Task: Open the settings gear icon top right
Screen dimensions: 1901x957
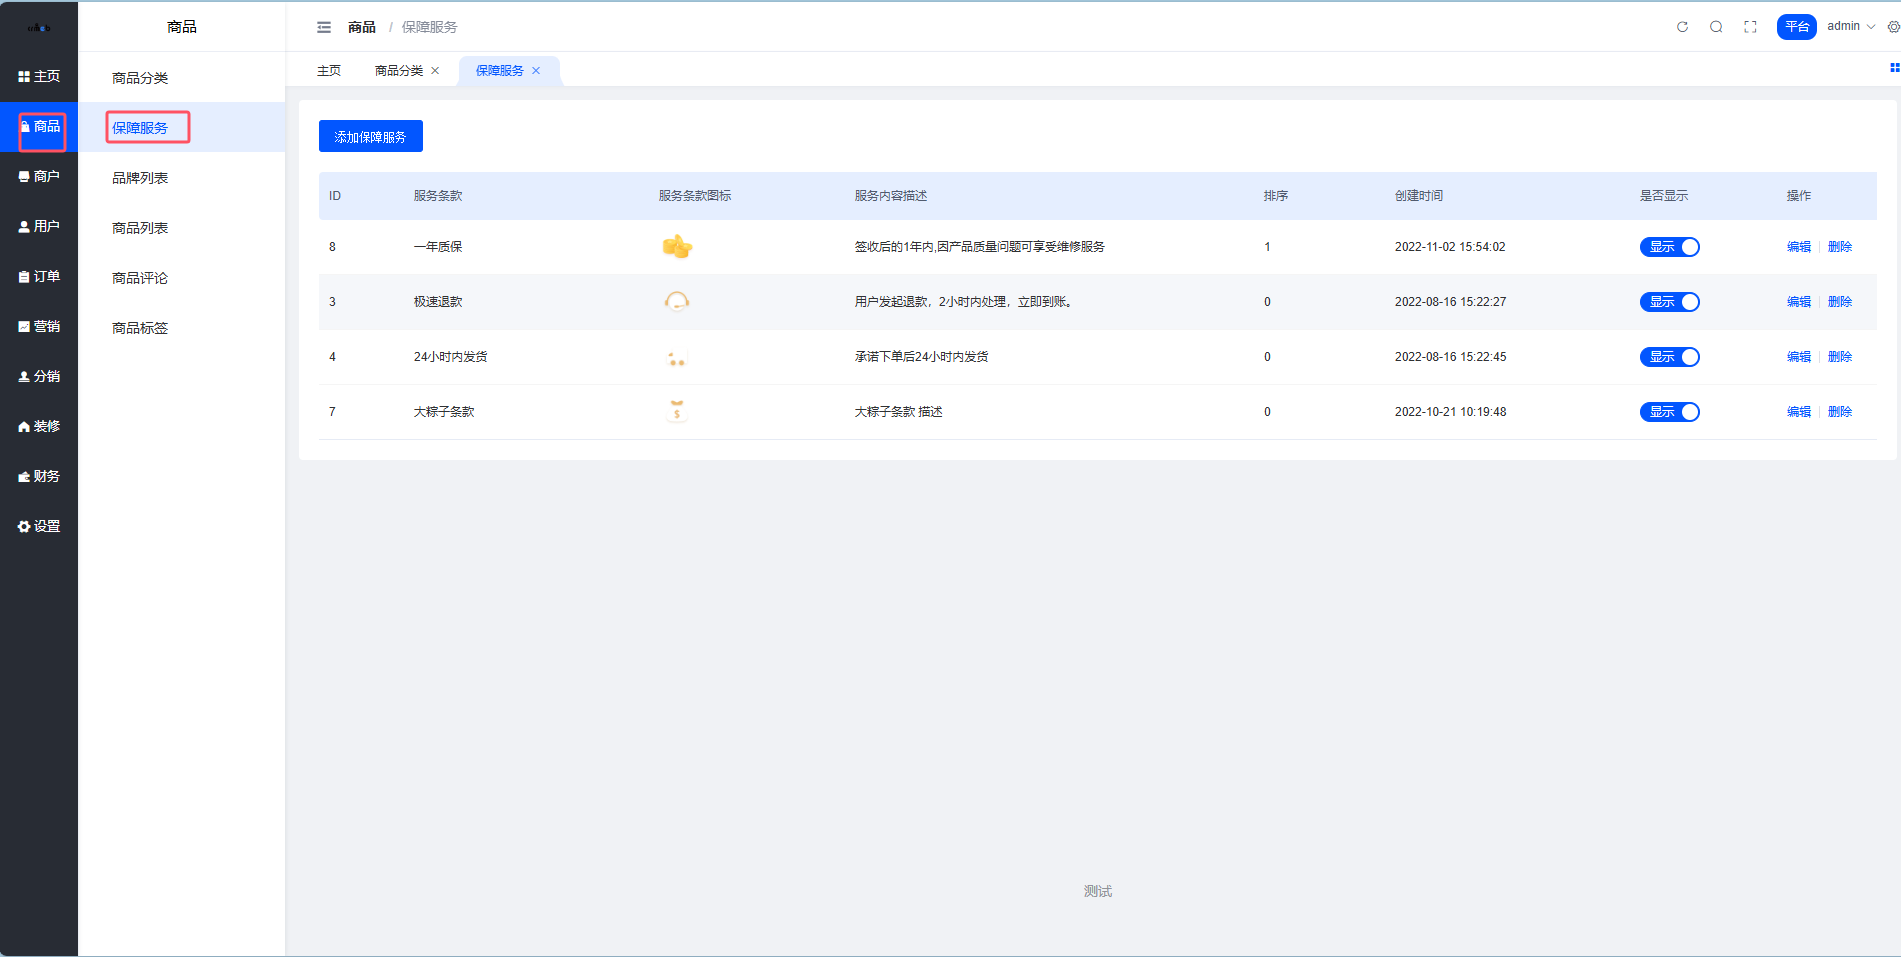Action: tap(1893, 27)
